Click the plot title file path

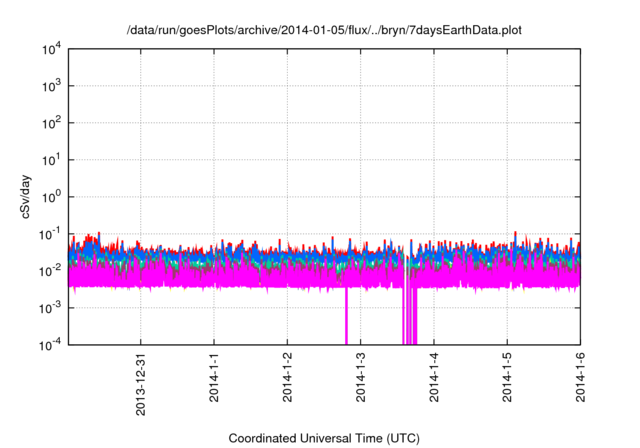coord(324,30)
